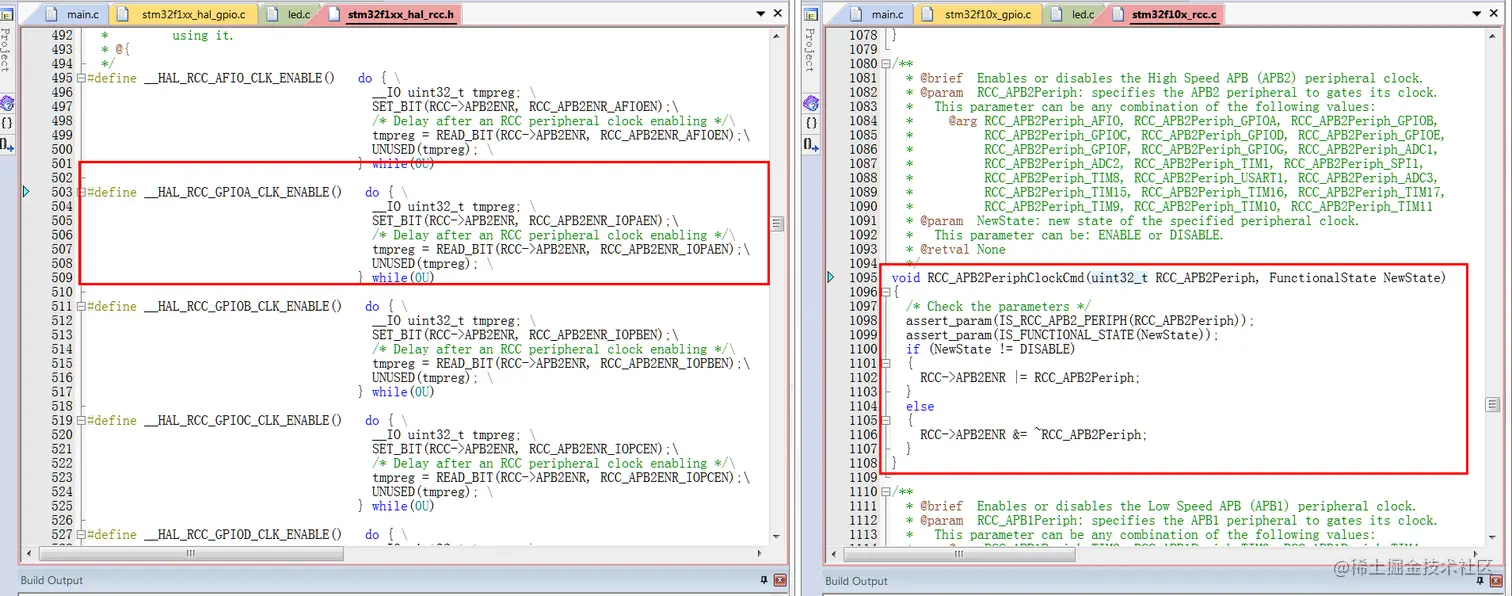Open the tab list dropdown arrow in left window
Image resolution: width=1512 pixels, height=596 pixels.
pos(760,14)
